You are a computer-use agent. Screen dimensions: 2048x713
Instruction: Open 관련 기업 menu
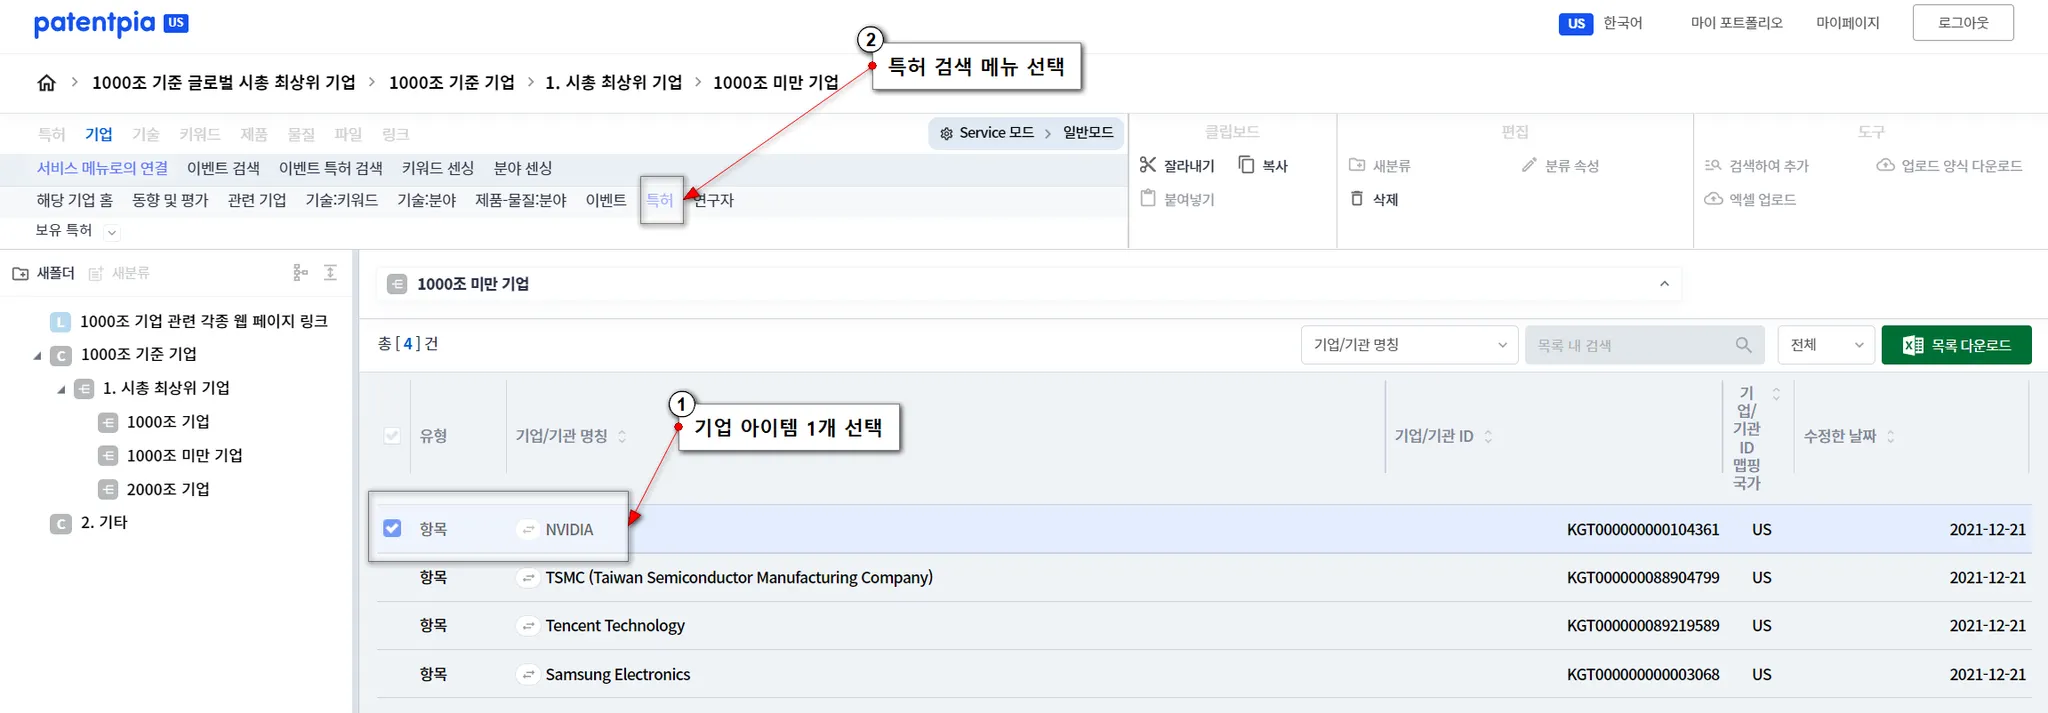click(257, 200)
